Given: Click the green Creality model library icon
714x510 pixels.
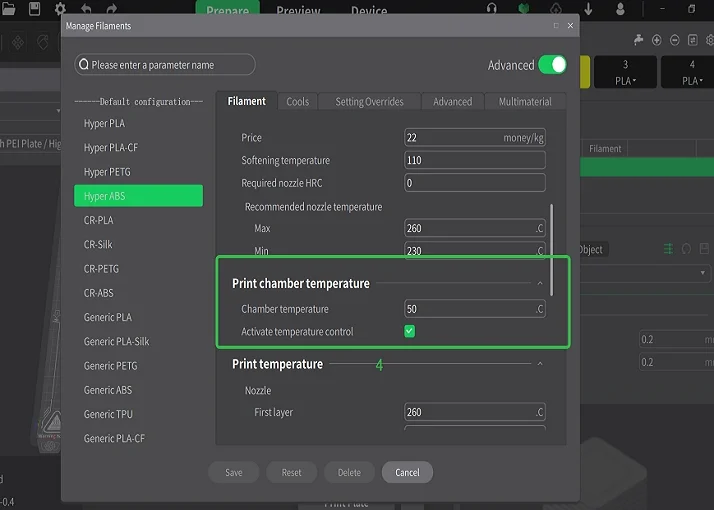Looking at the screenshot, I should pos(524,8).
